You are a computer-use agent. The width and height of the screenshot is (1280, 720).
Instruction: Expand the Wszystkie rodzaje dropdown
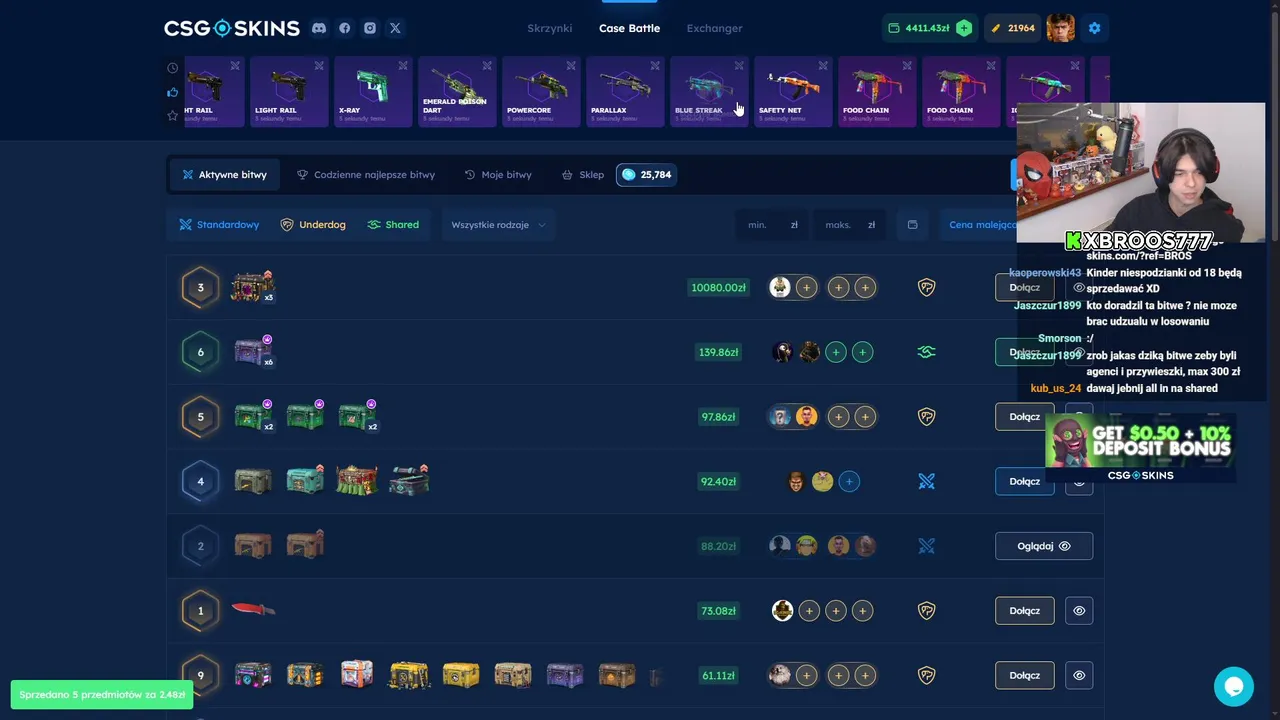tap(498, 225)
